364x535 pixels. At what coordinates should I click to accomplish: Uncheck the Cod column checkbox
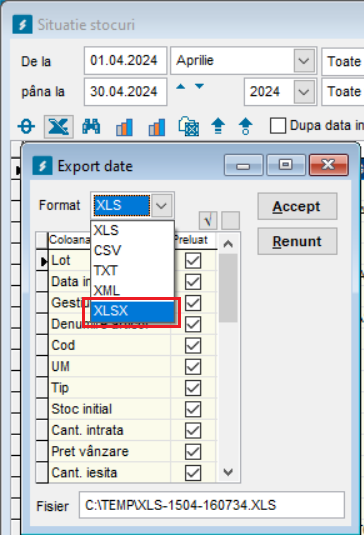193,346
